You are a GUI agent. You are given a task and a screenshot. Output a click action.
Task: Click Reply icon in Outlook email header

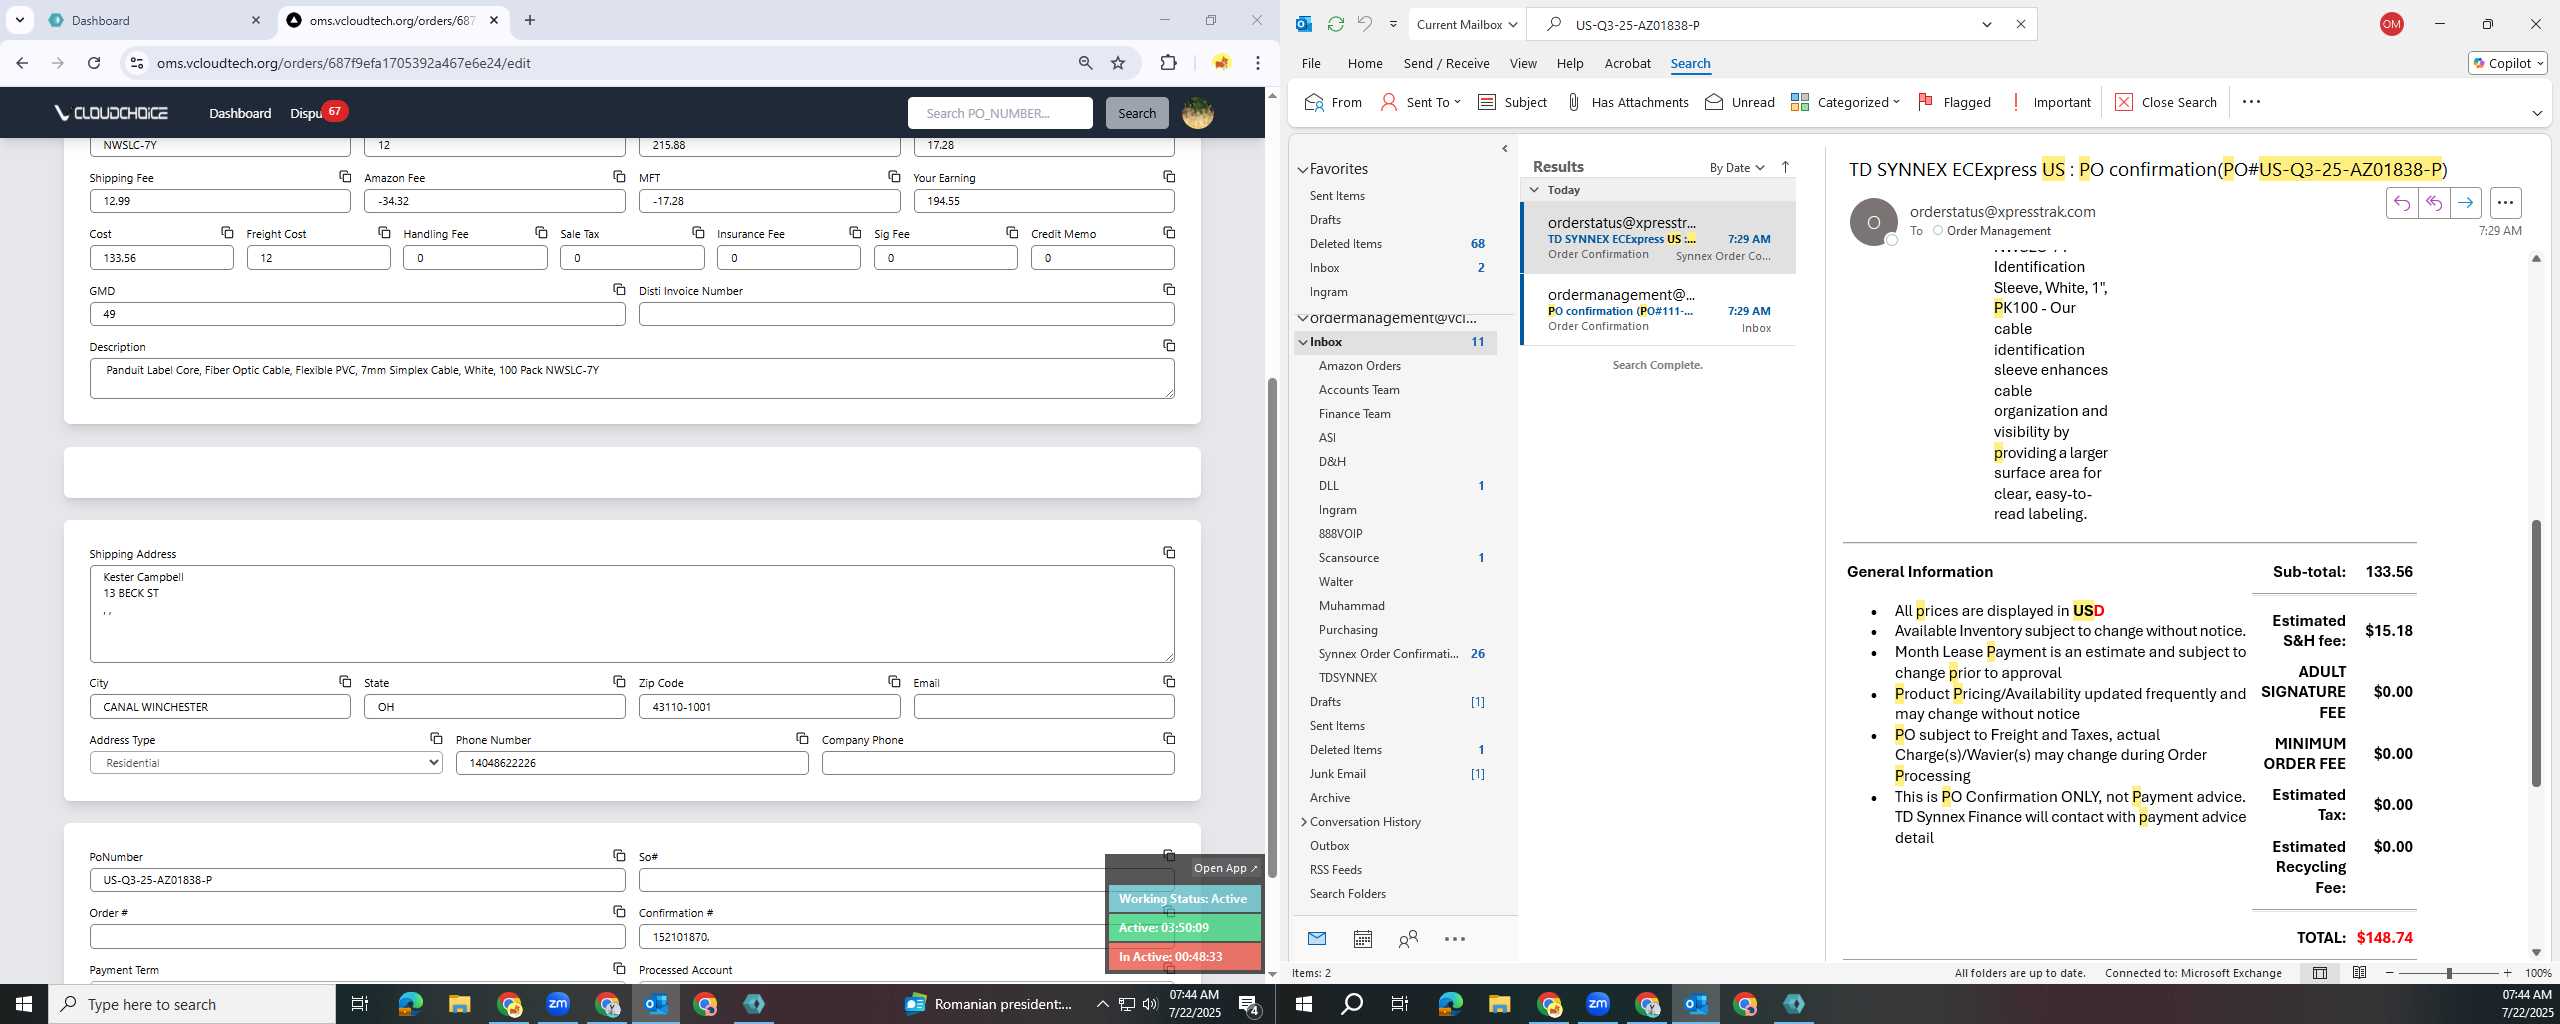click(x=2401, y=203)
